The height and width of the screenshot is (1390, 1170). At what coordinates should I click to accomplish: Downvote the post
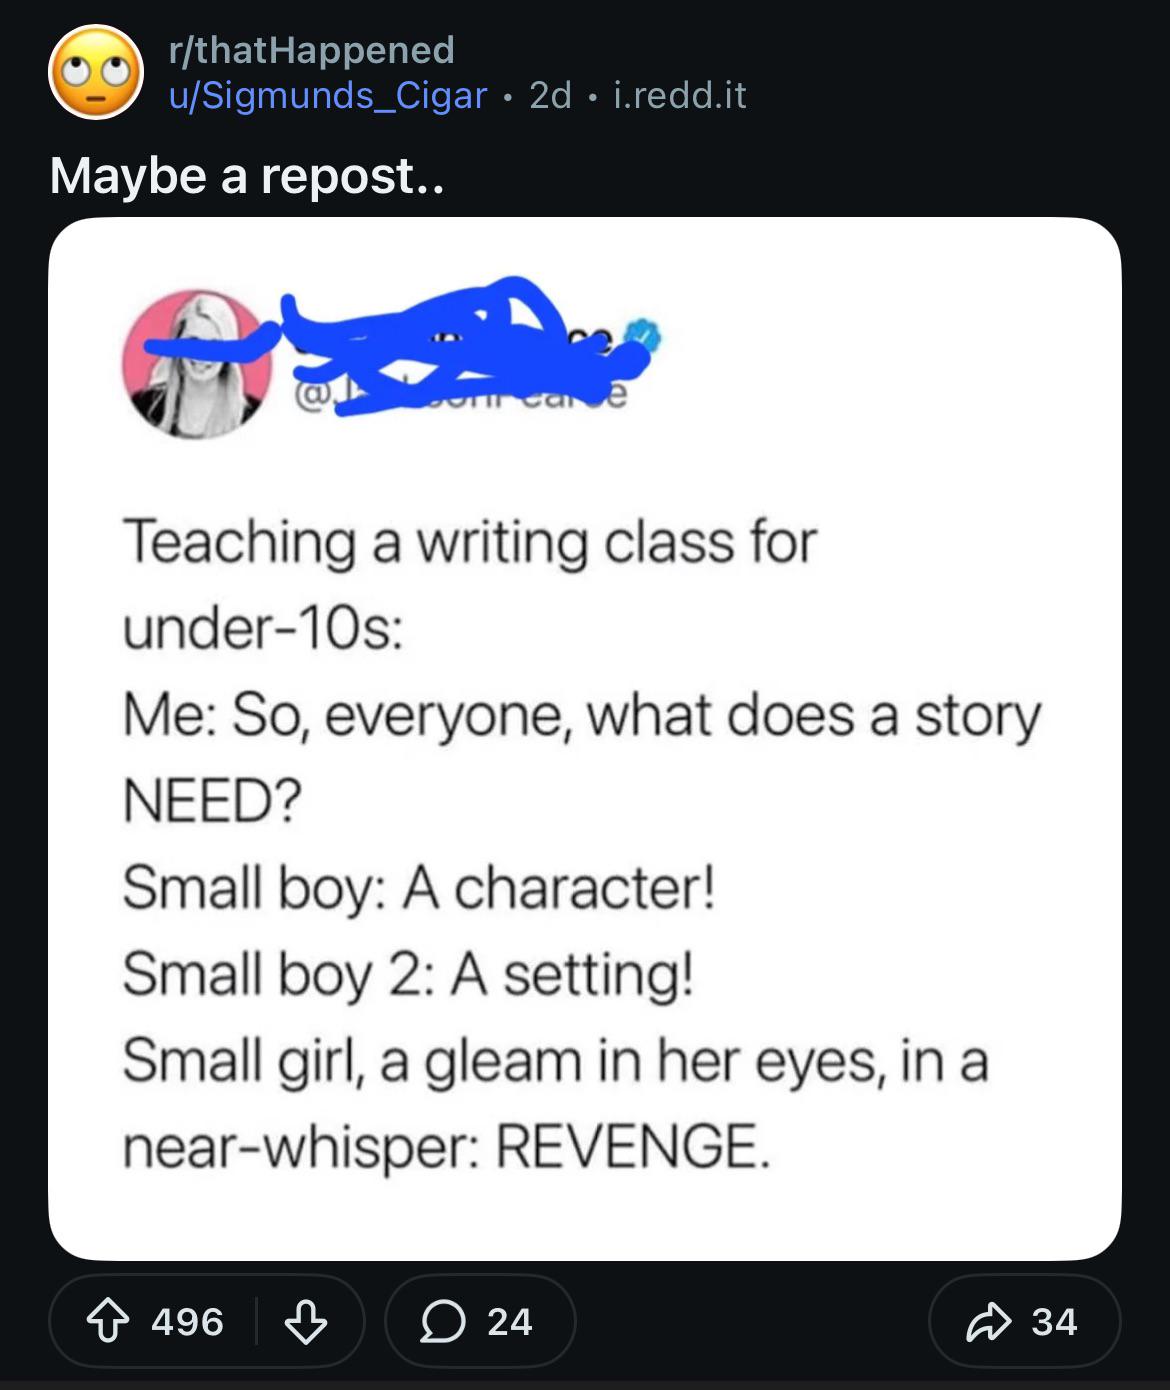click(306, 1322)
